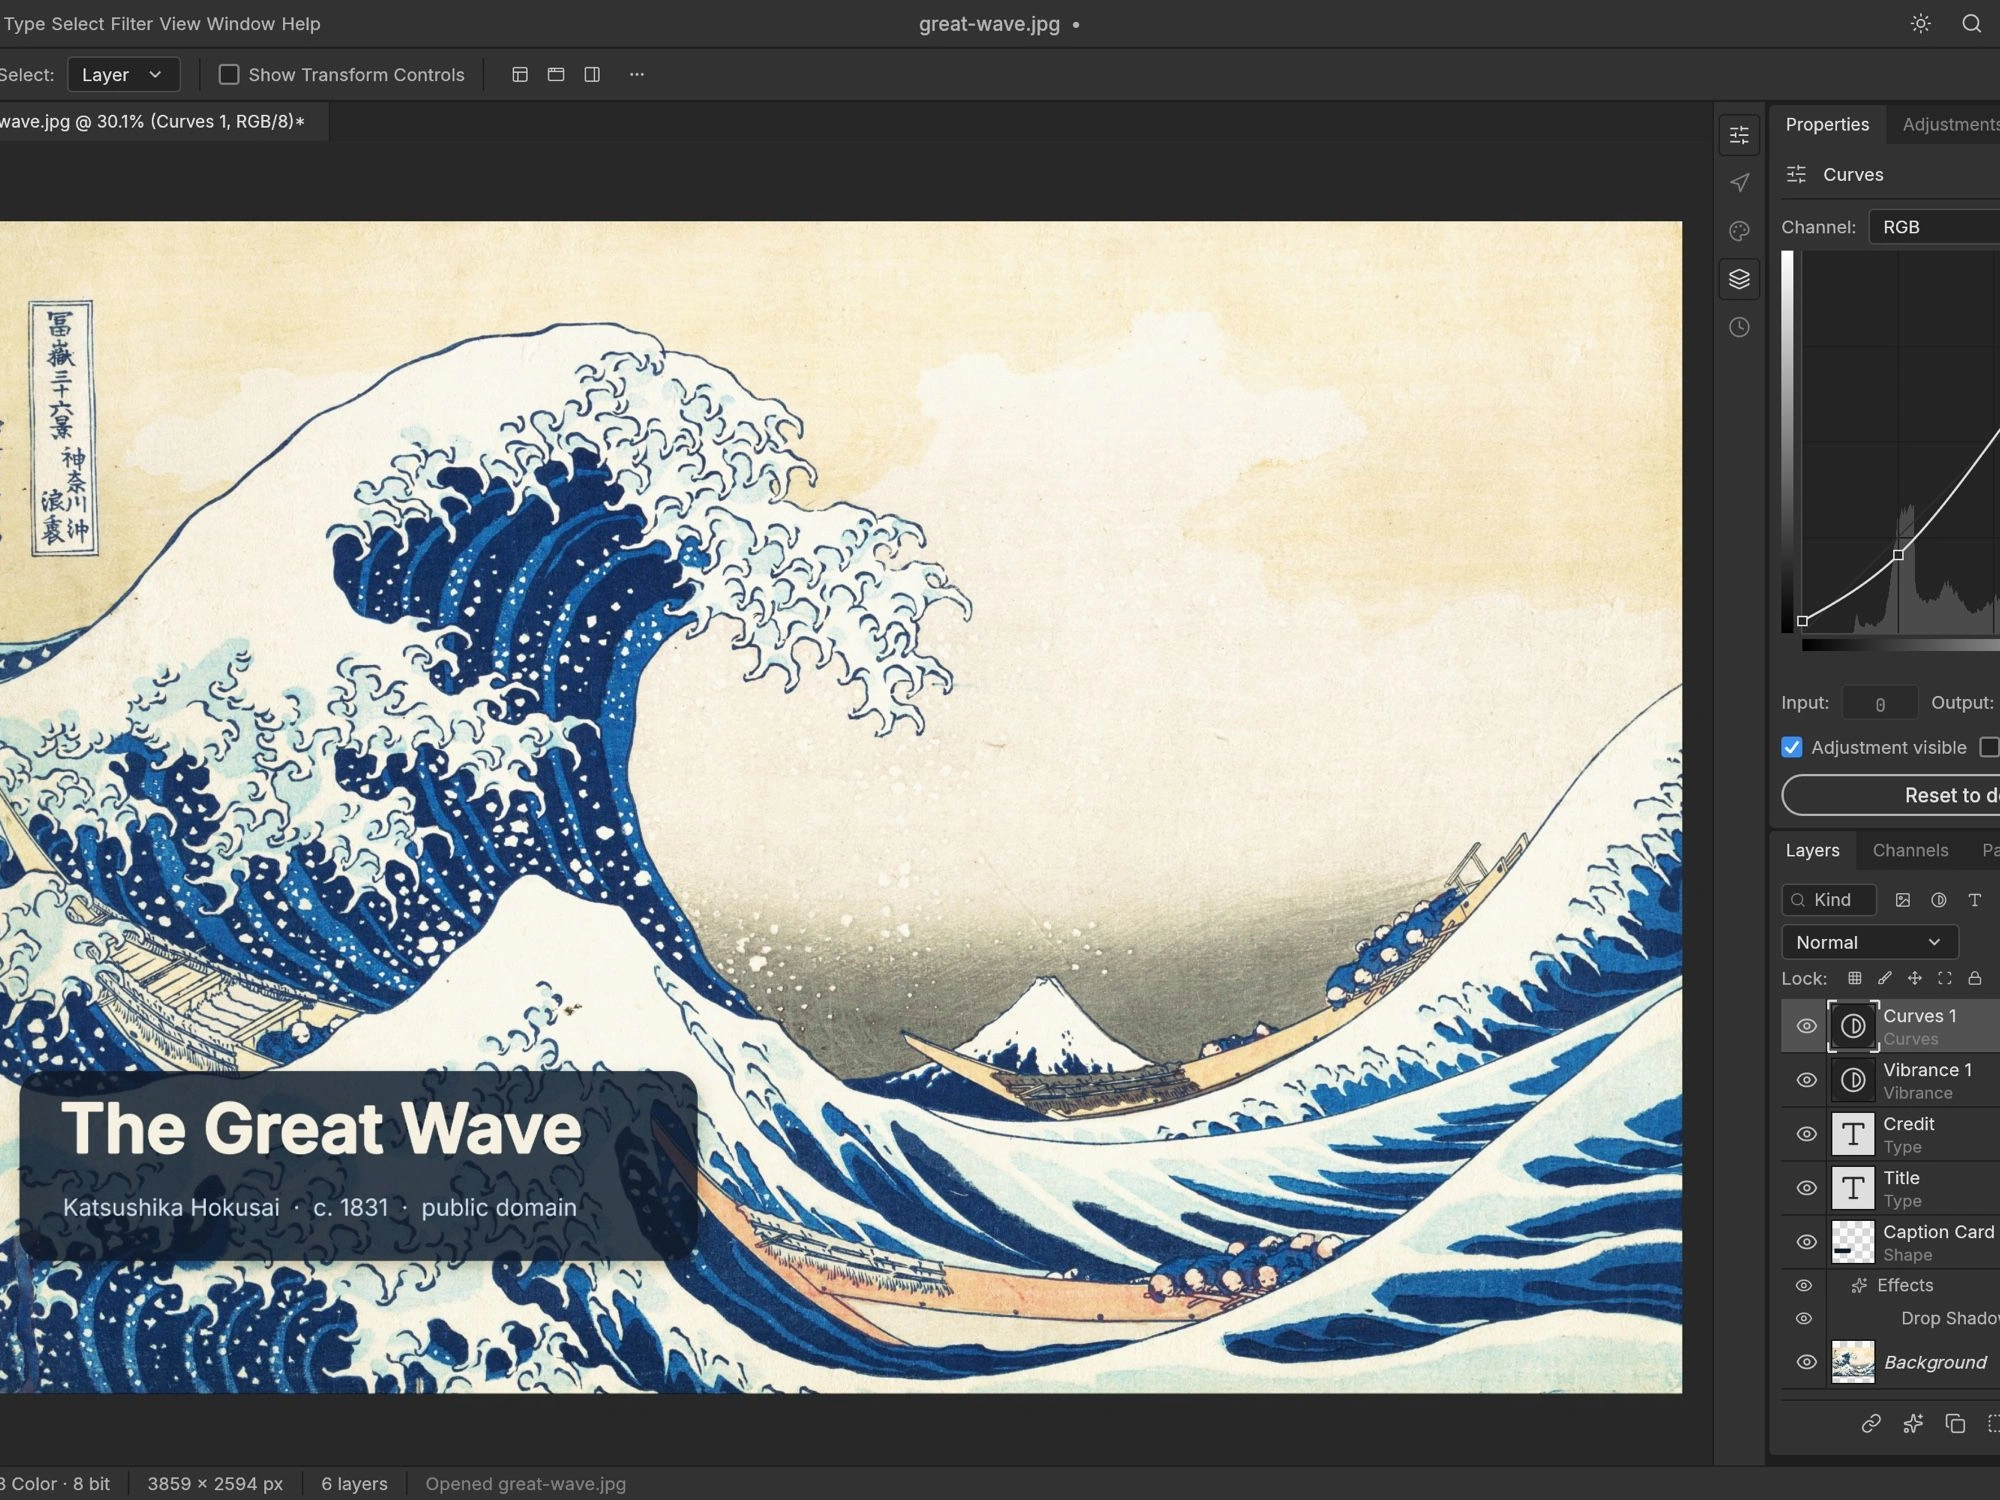Click the Input value field
Viewport: 2000px width, 1500px height.
pos(1880,703)
